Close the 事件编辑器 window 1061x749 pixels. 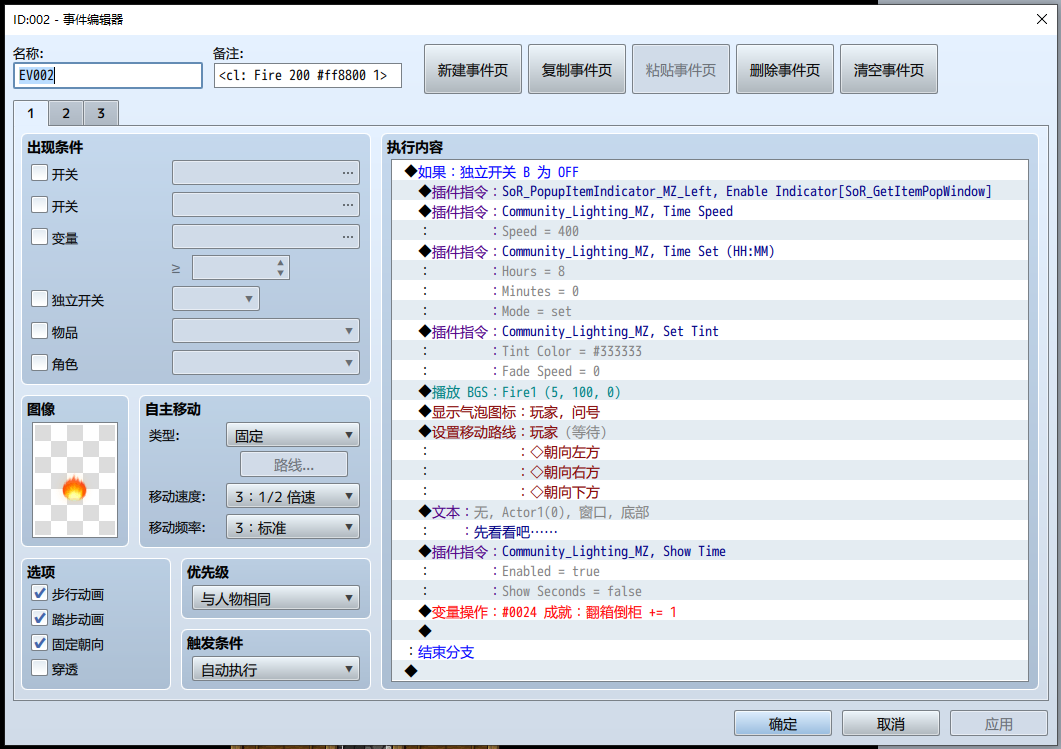coord(1041,19)
